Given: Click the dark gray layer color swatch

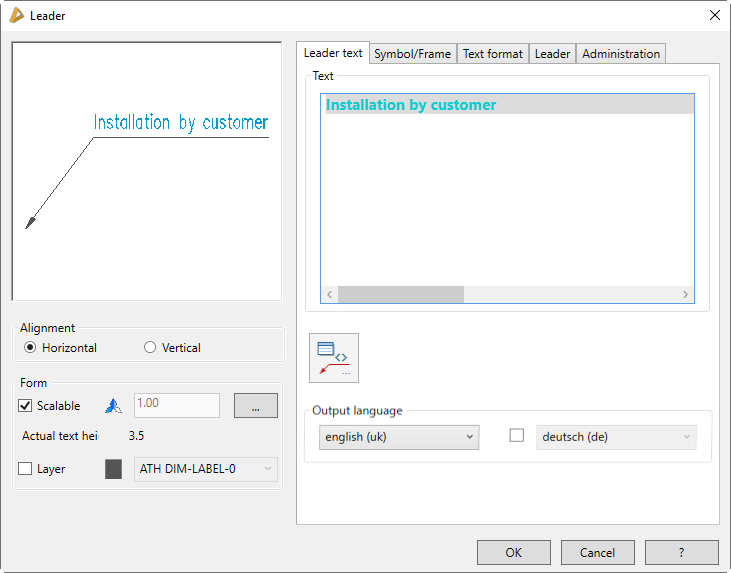Looking at the screenshot, I should coord(113,469).
